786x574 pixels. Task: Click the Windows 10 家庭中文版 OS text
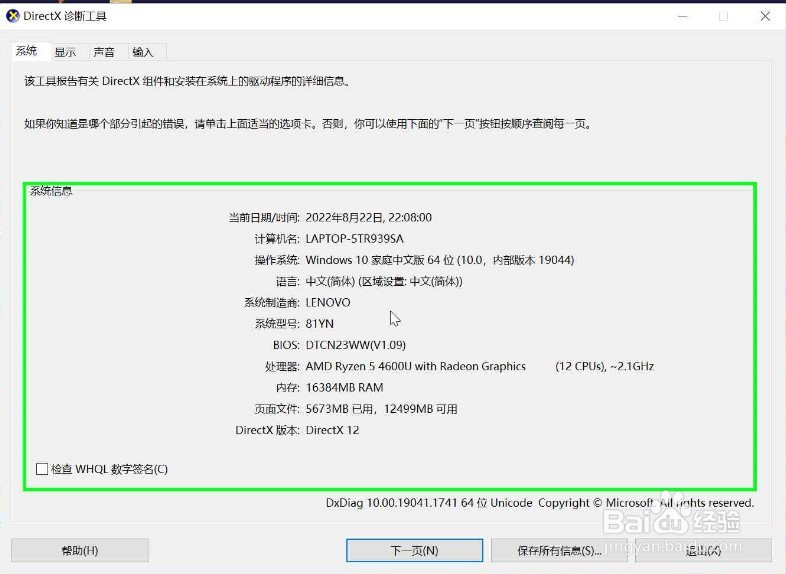(440, 260)
